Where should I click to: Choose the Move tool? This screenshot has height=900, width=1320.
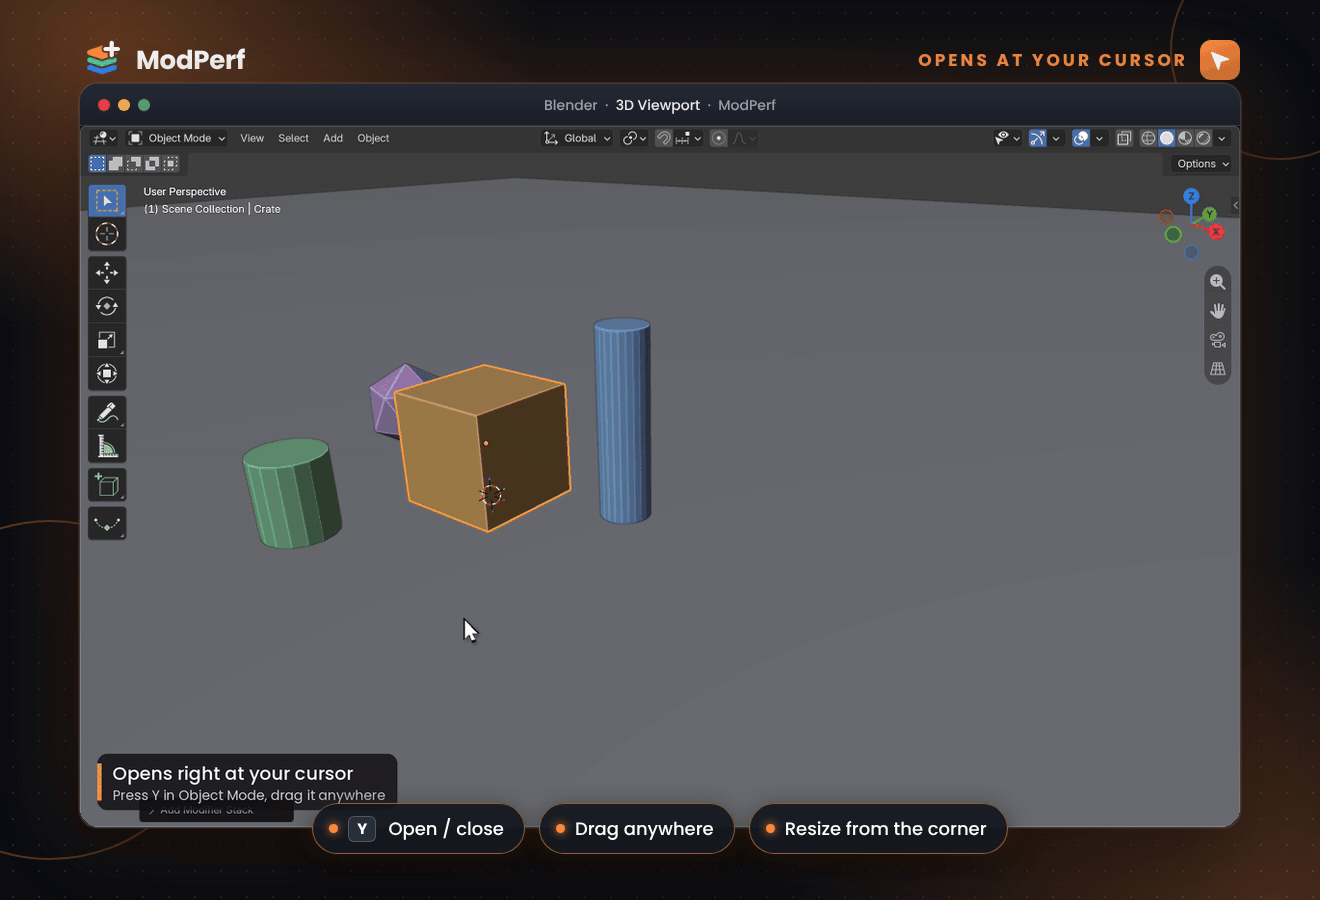click(x=107, y=272)
